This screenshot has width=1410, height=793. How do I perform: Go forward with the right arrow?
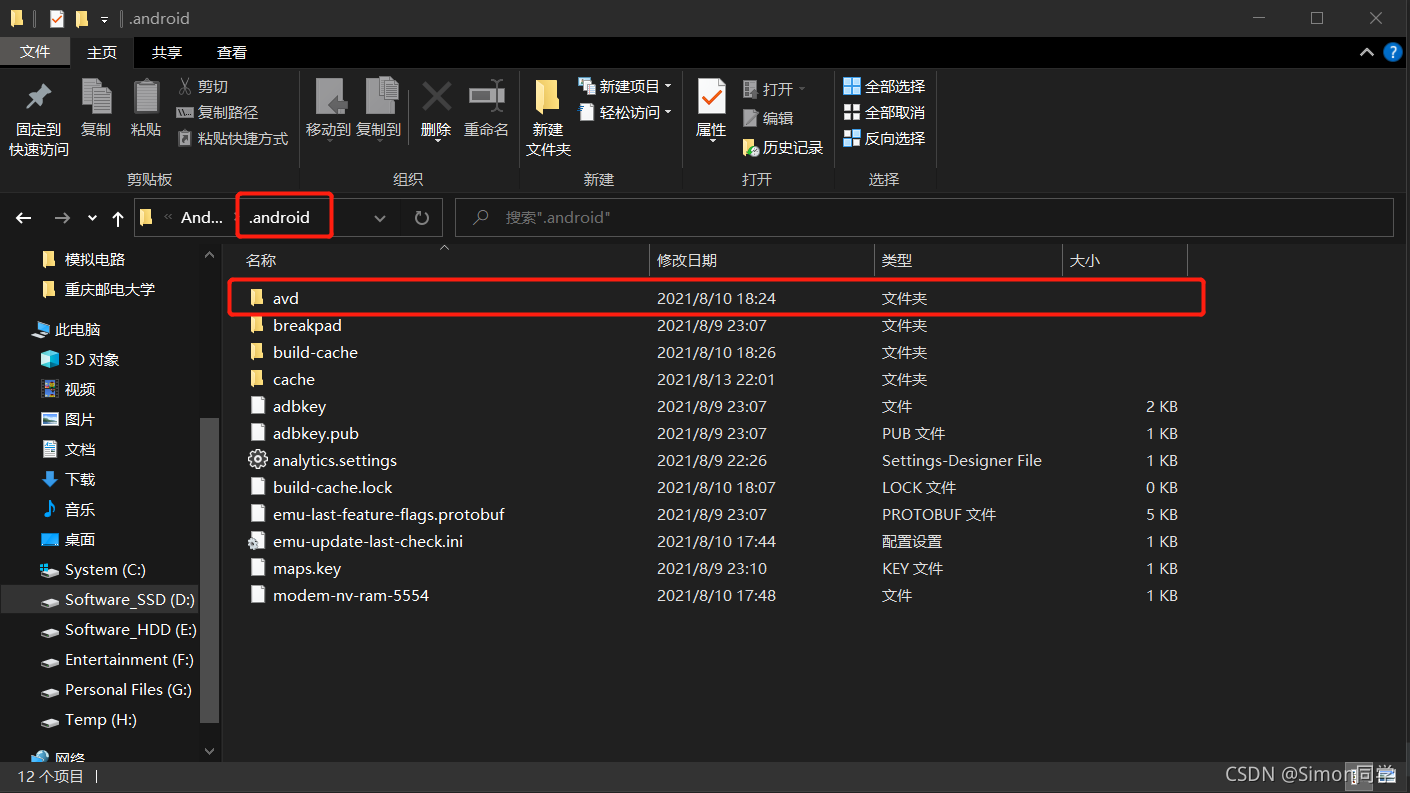tap(62, 217)
